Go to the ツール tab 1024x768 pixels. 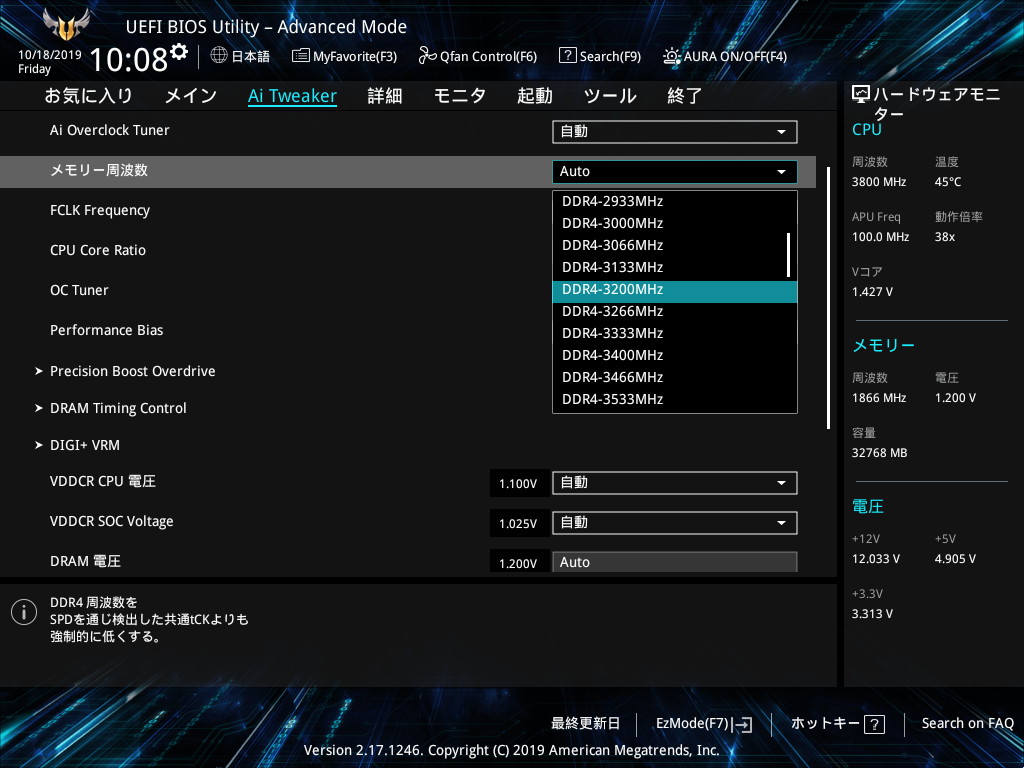click(x=610, y=96)
